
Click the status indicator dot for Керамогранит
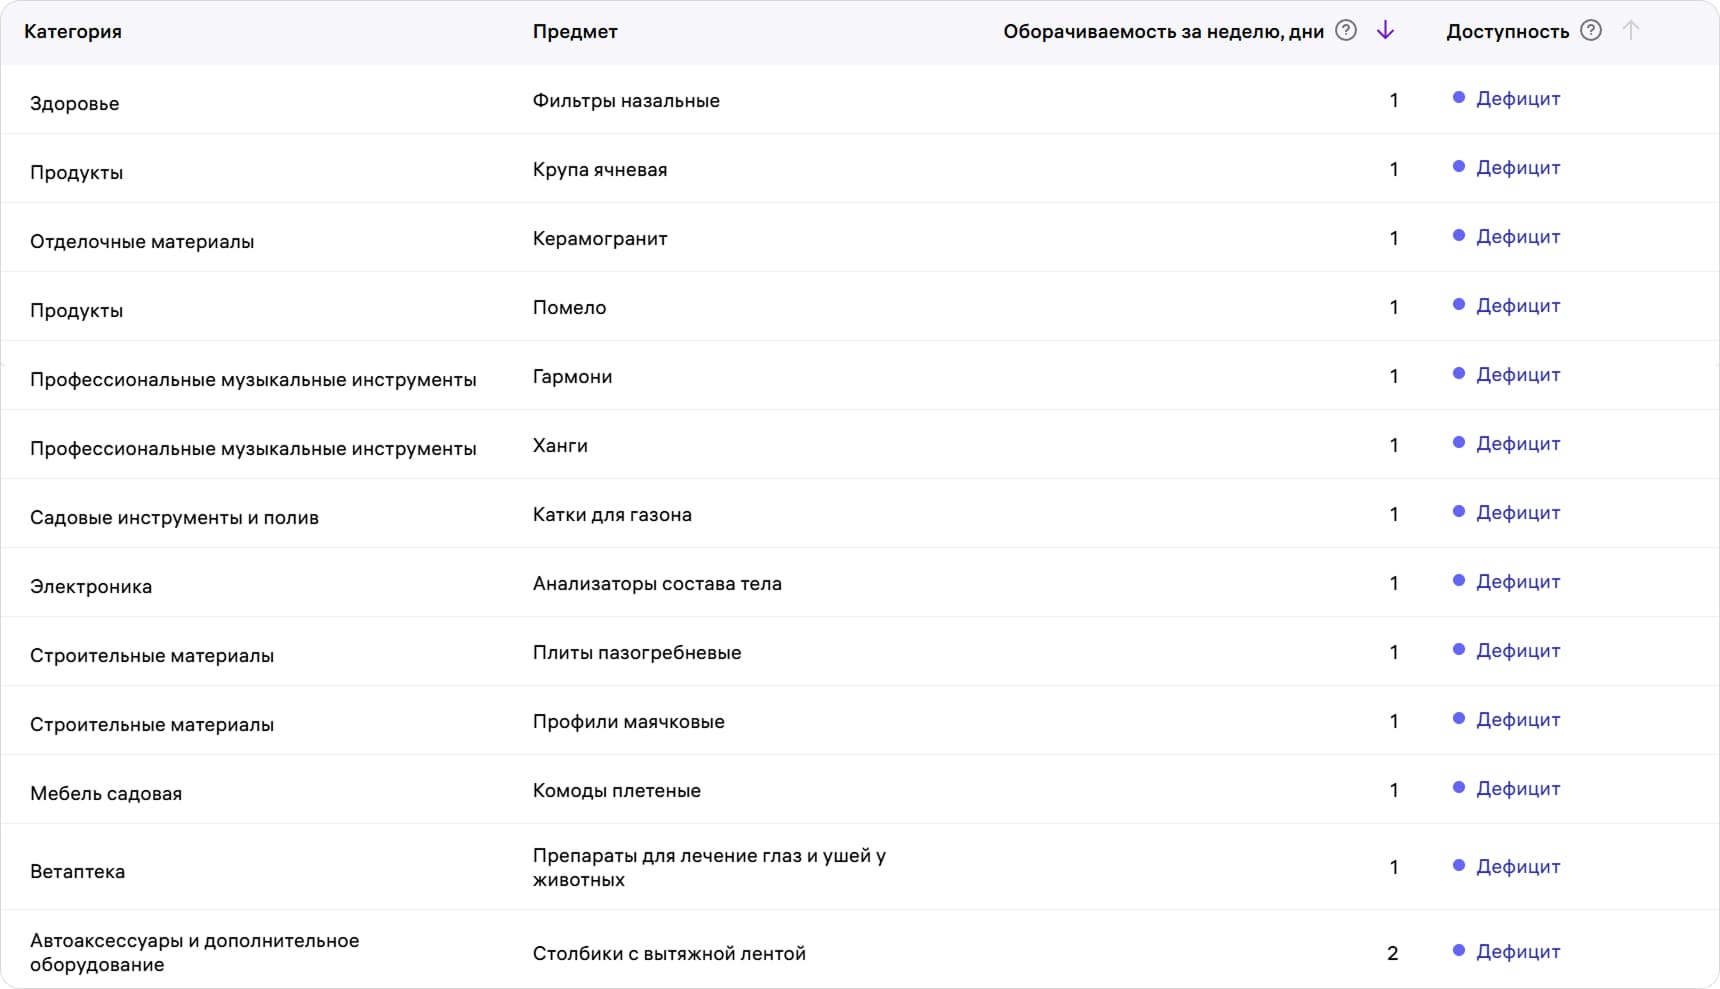(x=1459, y=236)
